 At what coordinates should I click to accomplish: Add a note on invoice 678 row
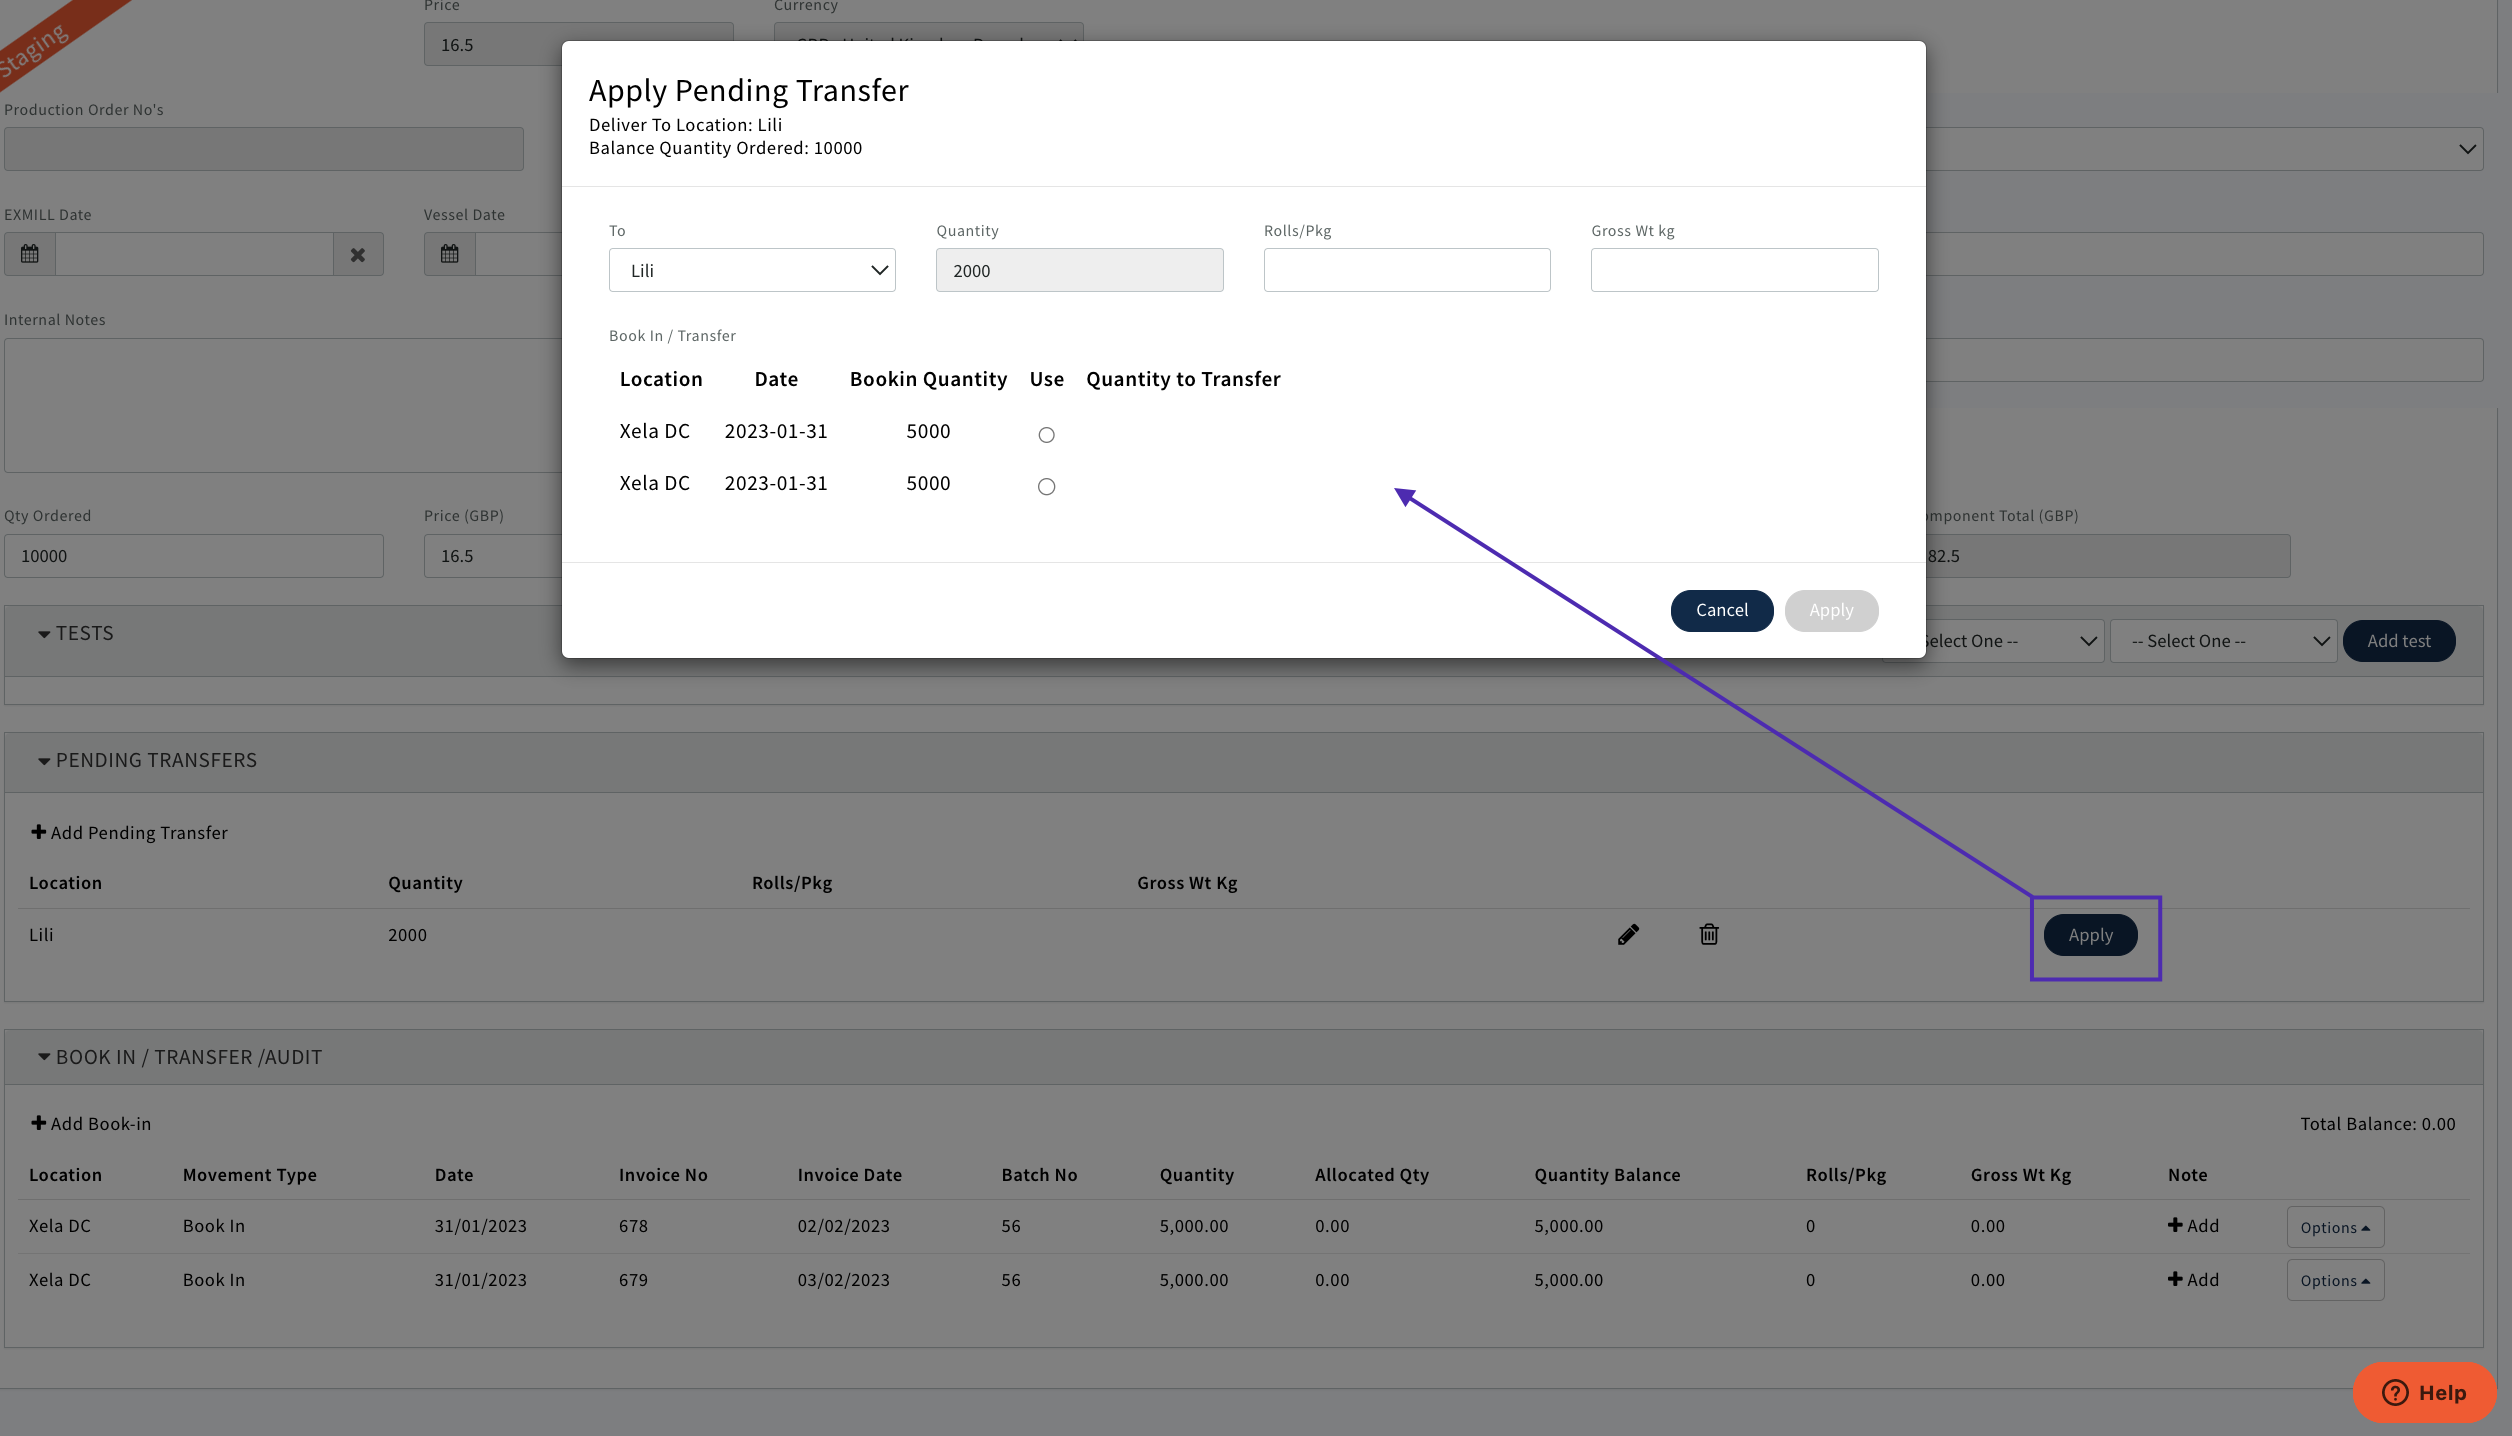(2193, 1225)
